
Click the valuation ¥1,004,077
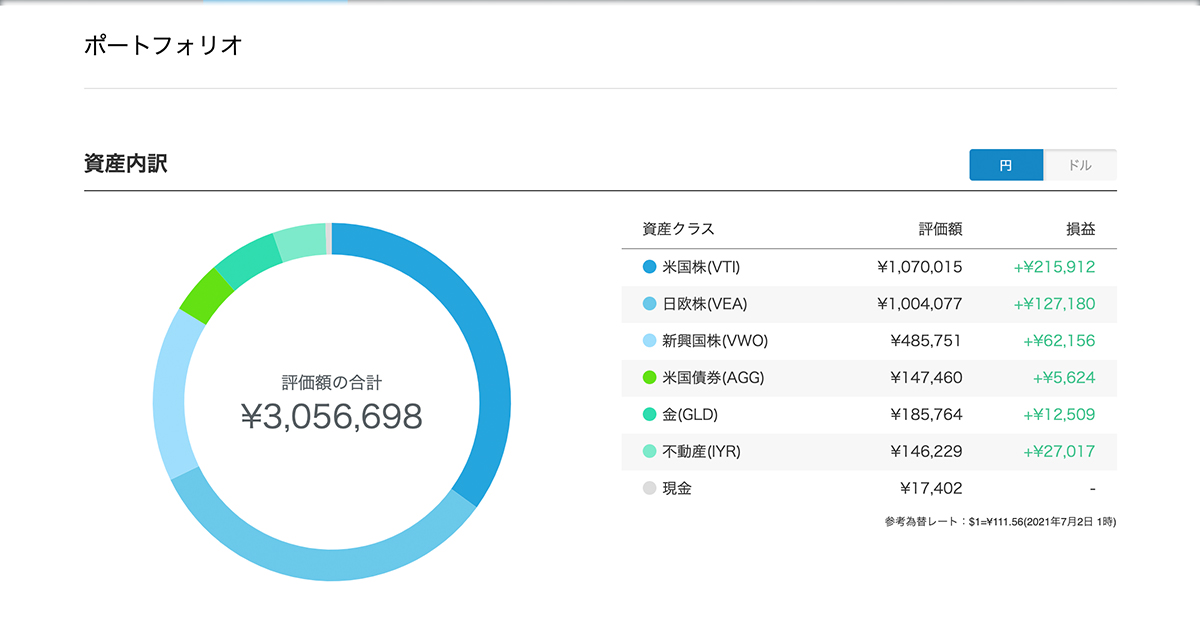(x=919, y=304)
